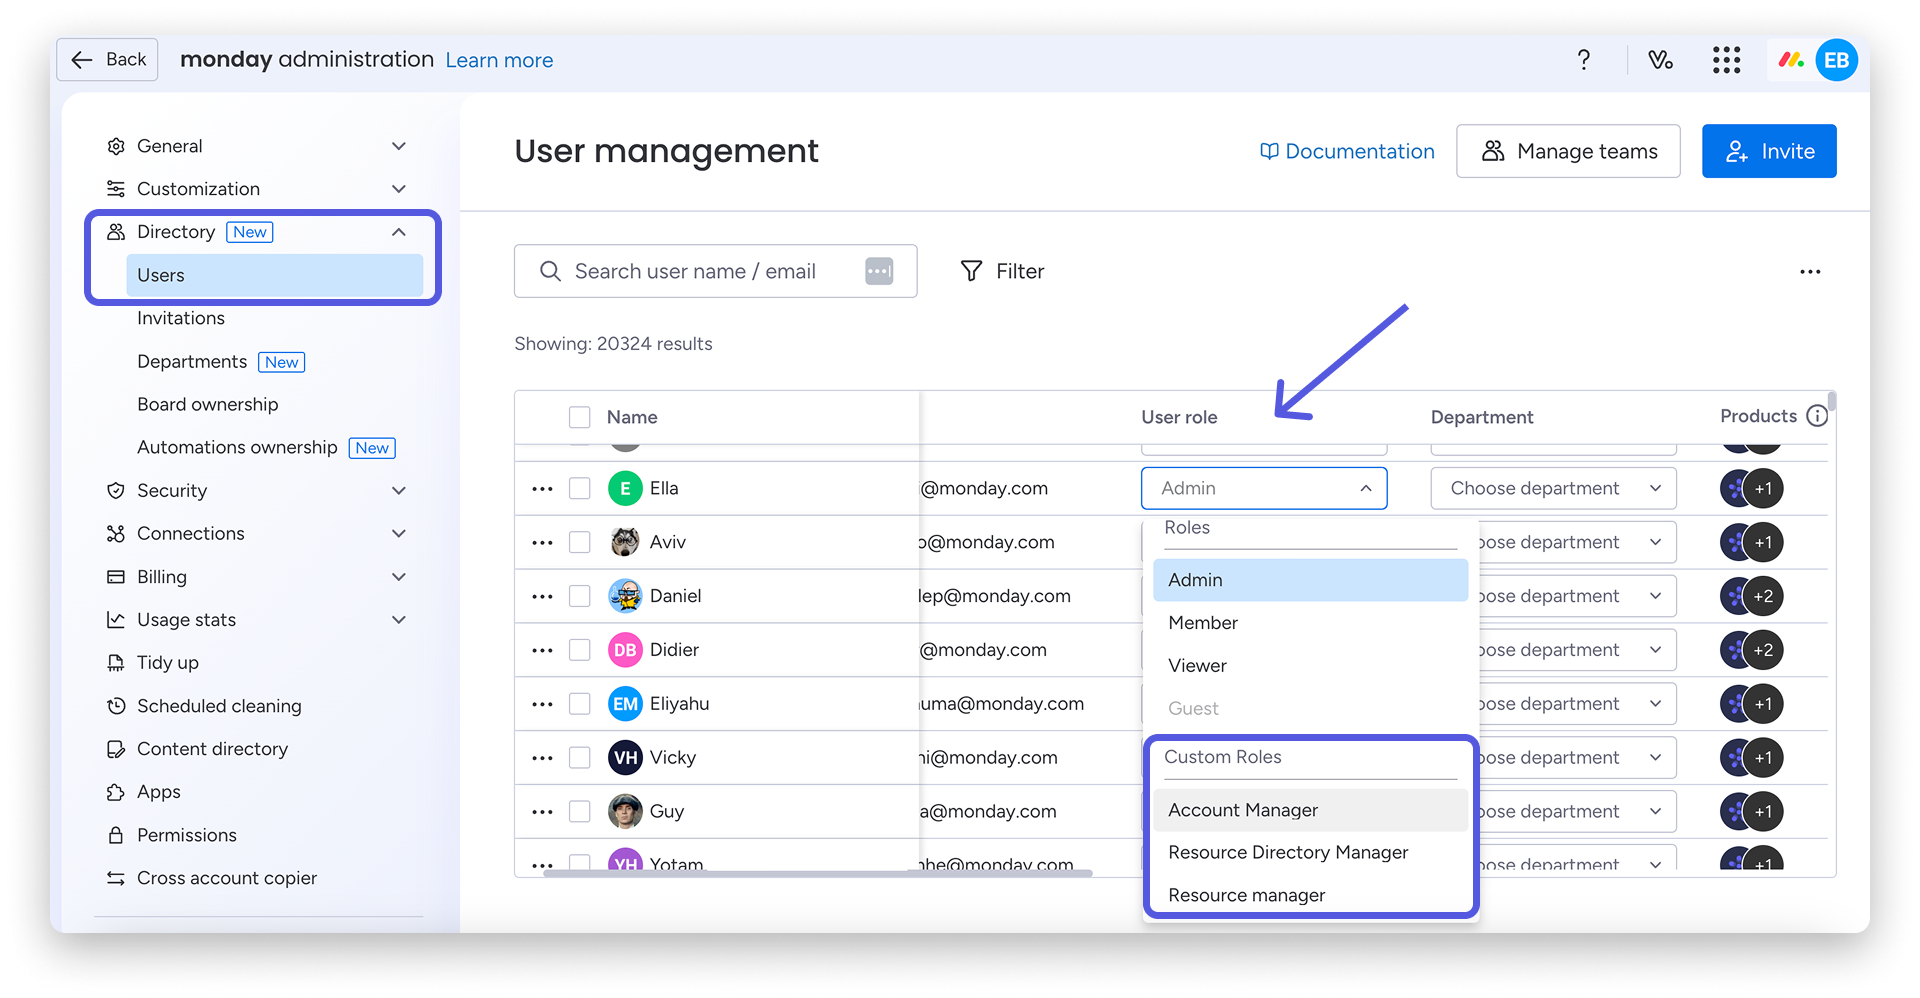Click the table's horizontal scrollbar

click(x=818, y=873)
